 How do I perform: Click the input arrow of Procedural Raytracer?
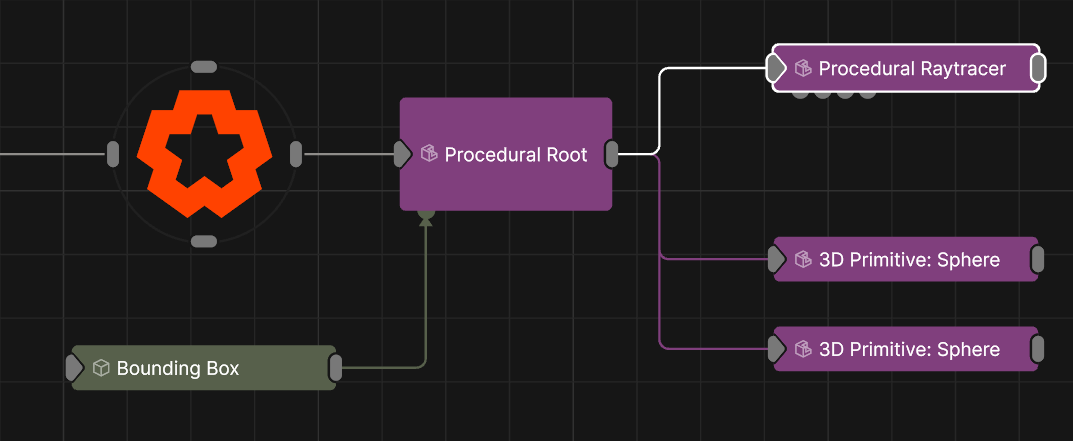(776, 68)
